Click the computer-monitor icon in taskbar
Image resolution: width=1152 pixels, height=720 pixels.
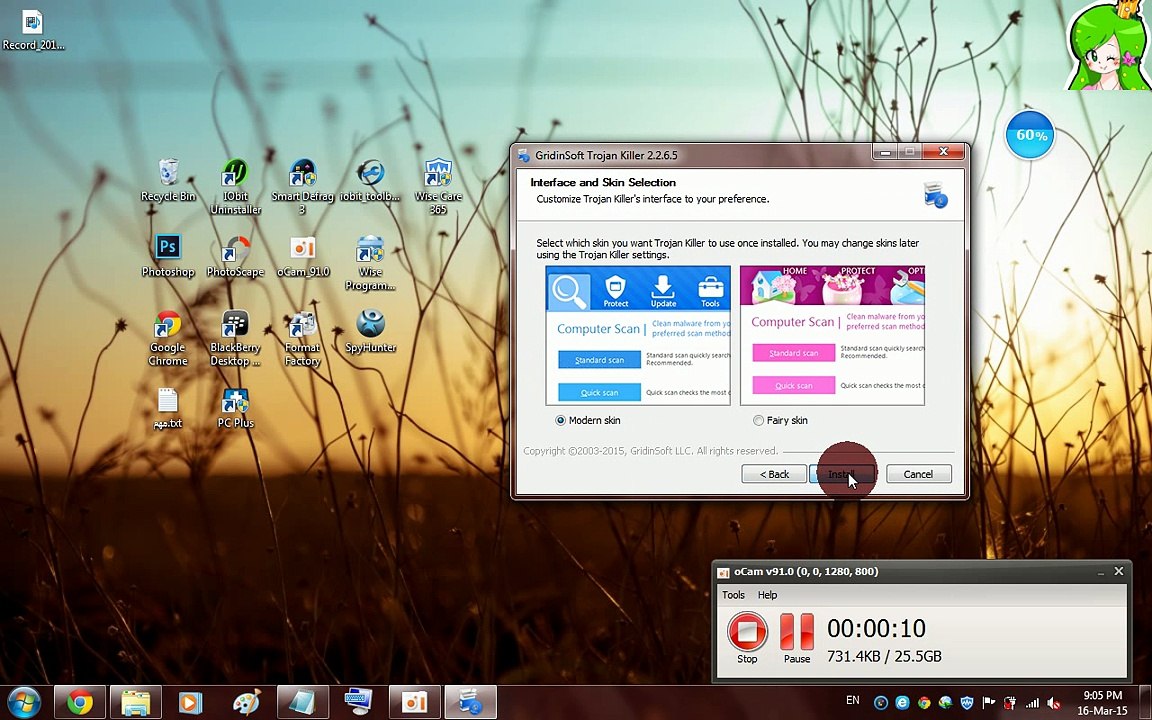[359, 702]
